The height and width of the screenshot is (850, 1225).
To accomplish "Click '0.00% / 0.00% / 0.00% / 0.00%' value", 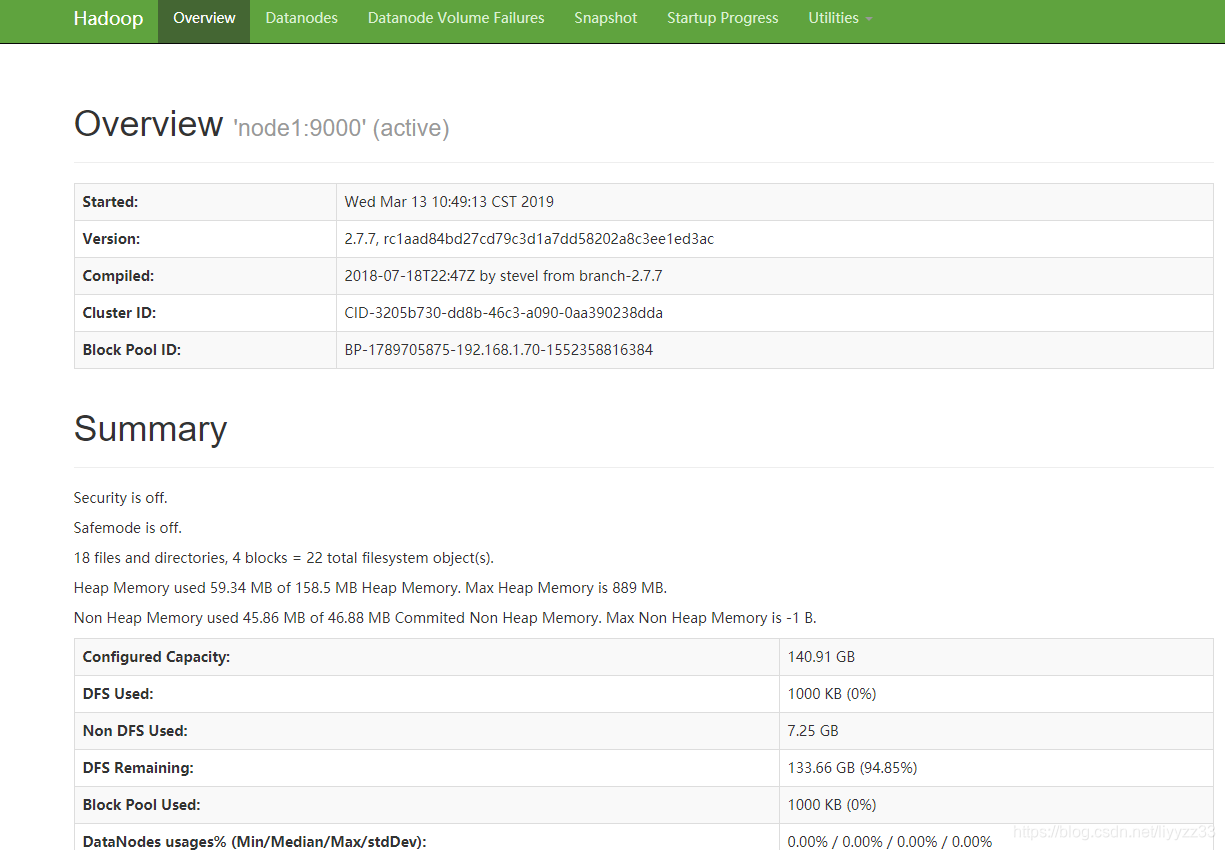I will 890,841.
